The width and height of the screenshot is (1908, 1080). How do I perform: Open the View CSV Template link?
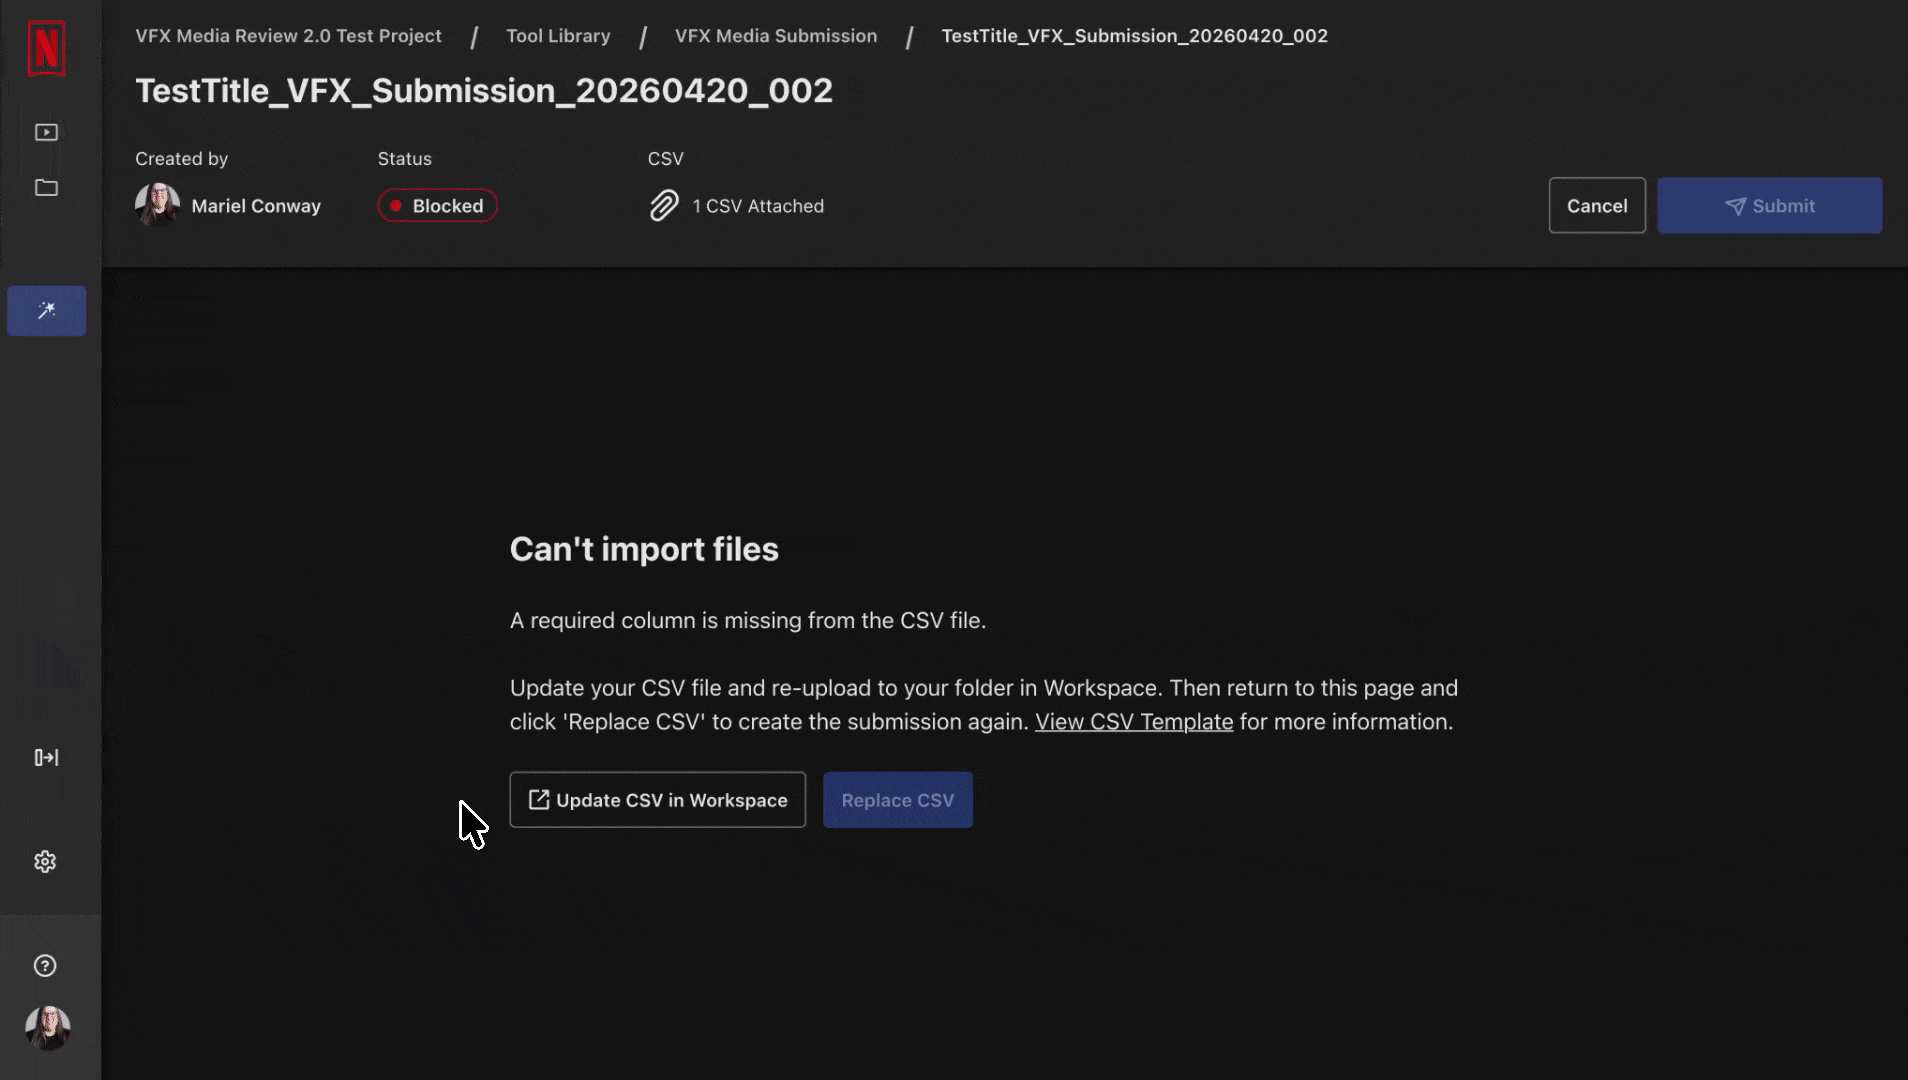pyautogui.click(x=1134, y=722)
